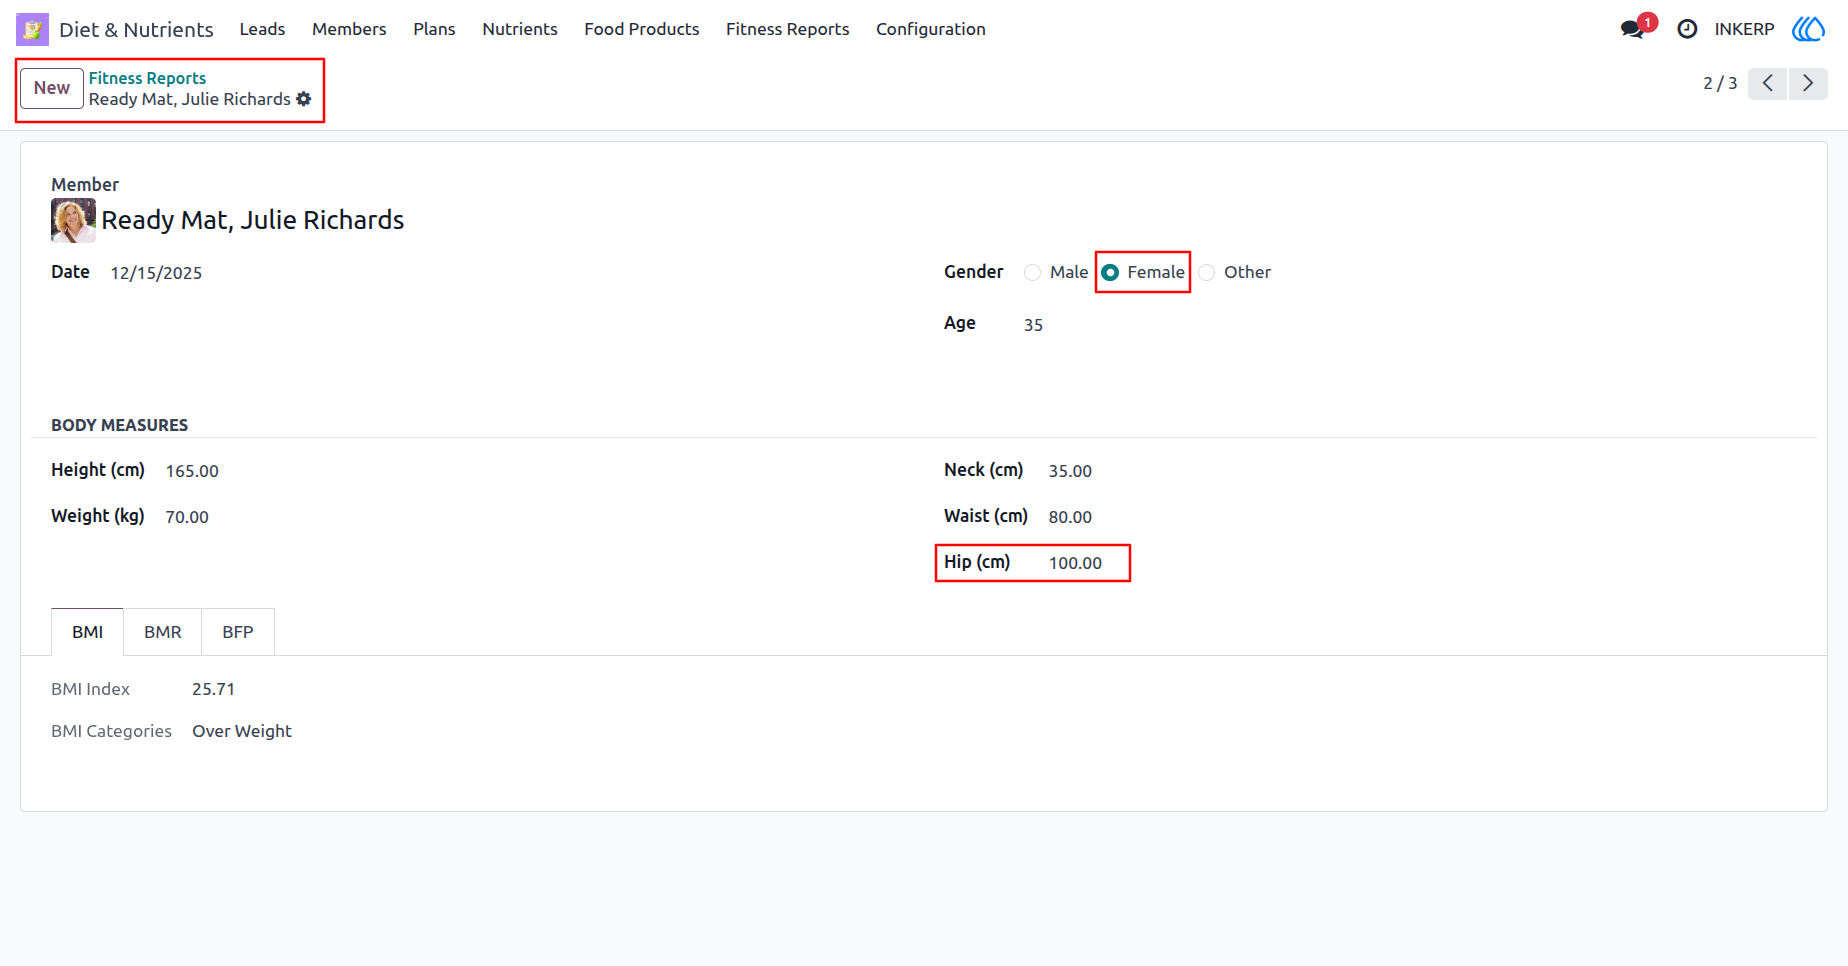Open the Nutrients menu
This screenshot has height=966, width=1848.
click(520, 29)
